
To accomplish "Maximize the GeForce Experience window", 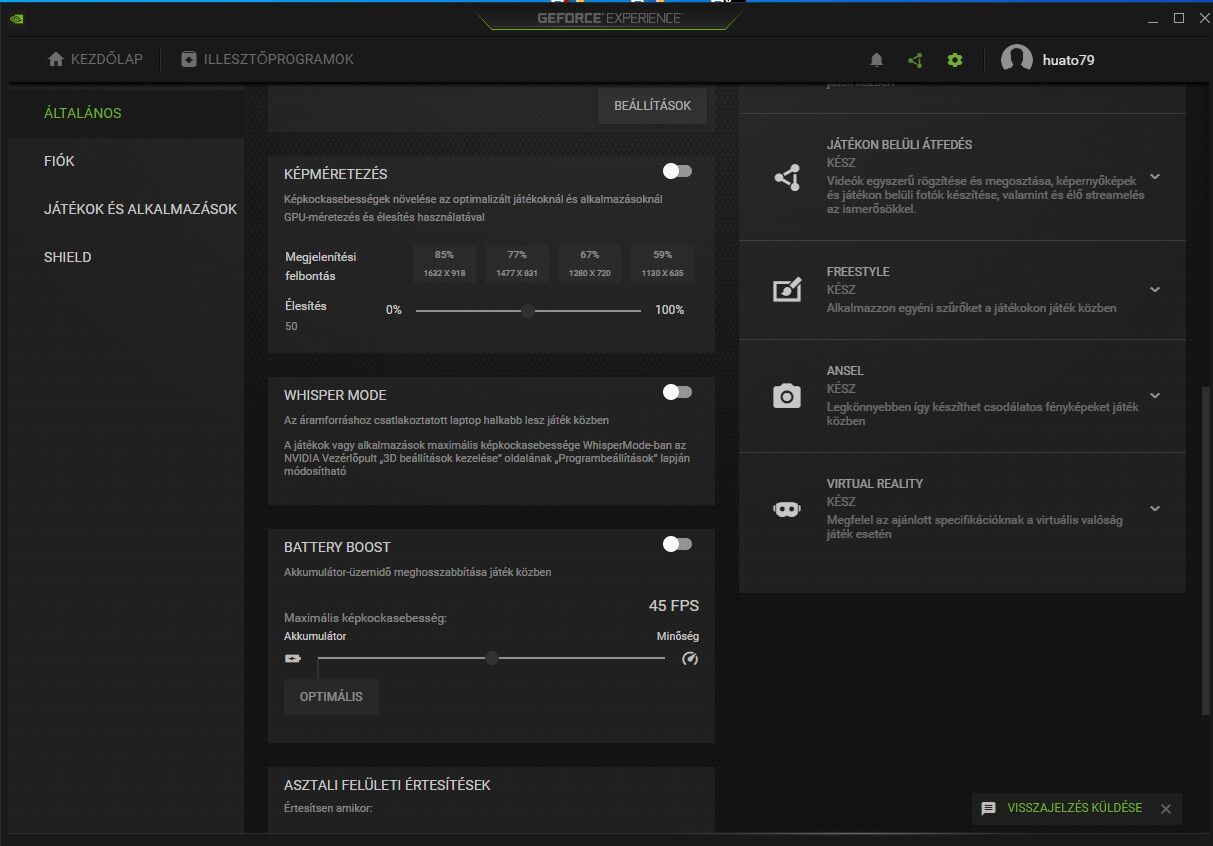I will click(x=1179, y=18).
